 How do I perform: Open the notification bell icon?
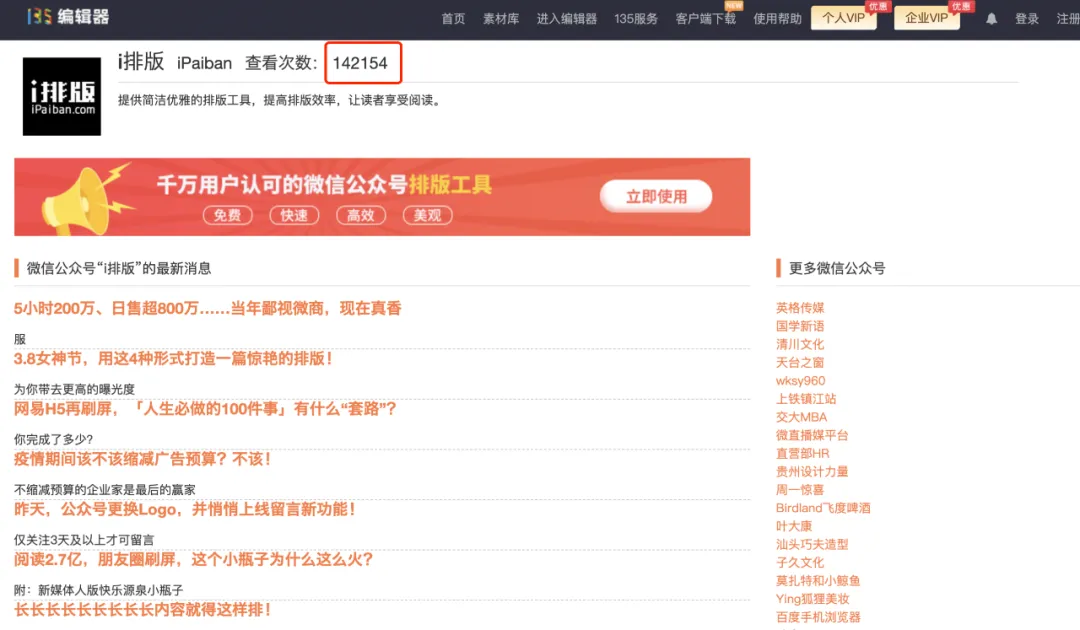pyautogui.click(x=991, y=19)
